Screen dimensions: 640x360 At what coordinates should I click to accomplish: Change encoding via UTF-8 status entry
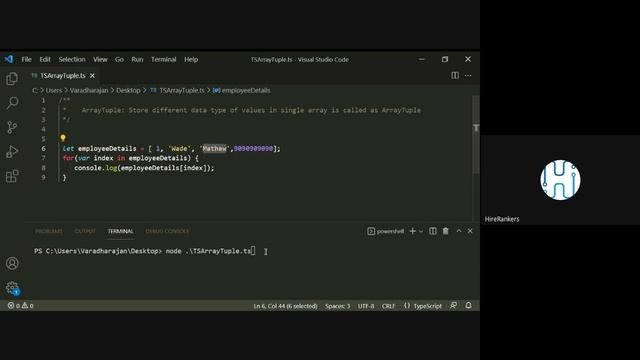coord(366,306)
